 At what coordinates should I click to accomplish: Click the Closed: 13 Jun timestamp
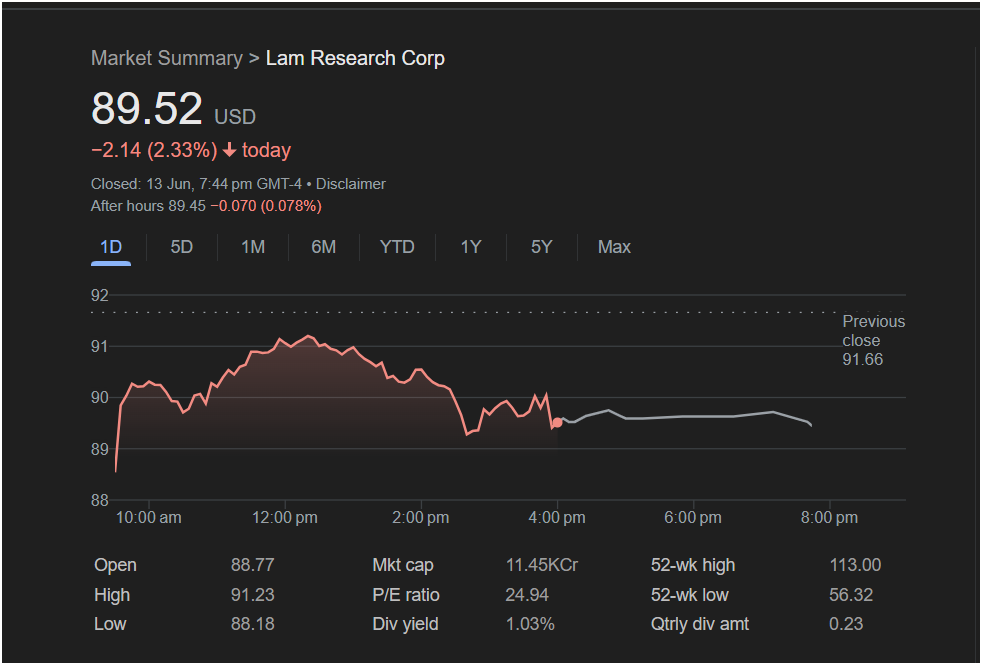click(x=196, y=184)
